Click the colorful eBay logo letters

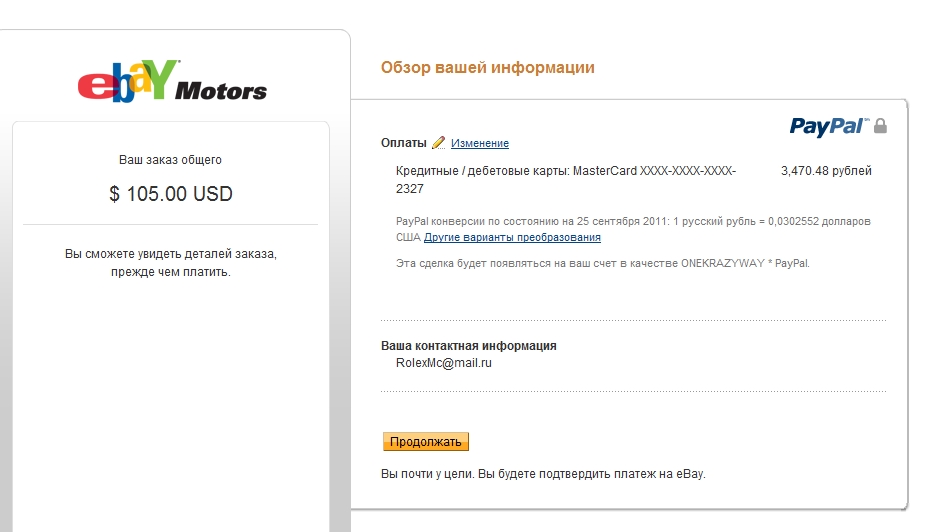(x=128, y=82)
